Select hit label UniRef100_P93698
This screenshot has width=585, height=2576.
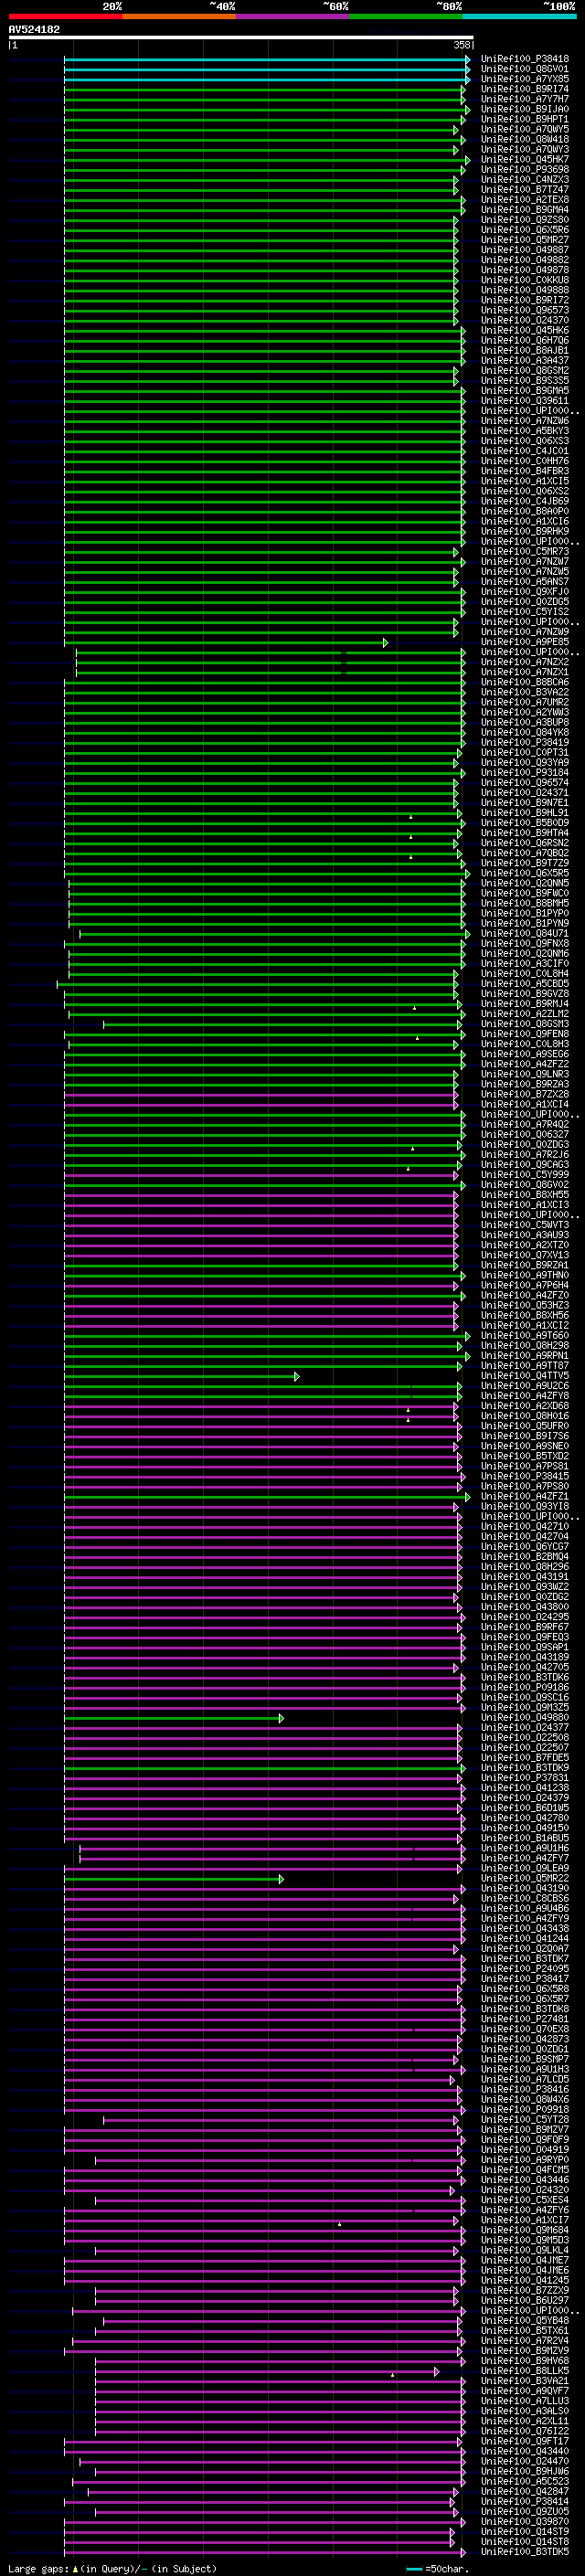pos(524,170)
